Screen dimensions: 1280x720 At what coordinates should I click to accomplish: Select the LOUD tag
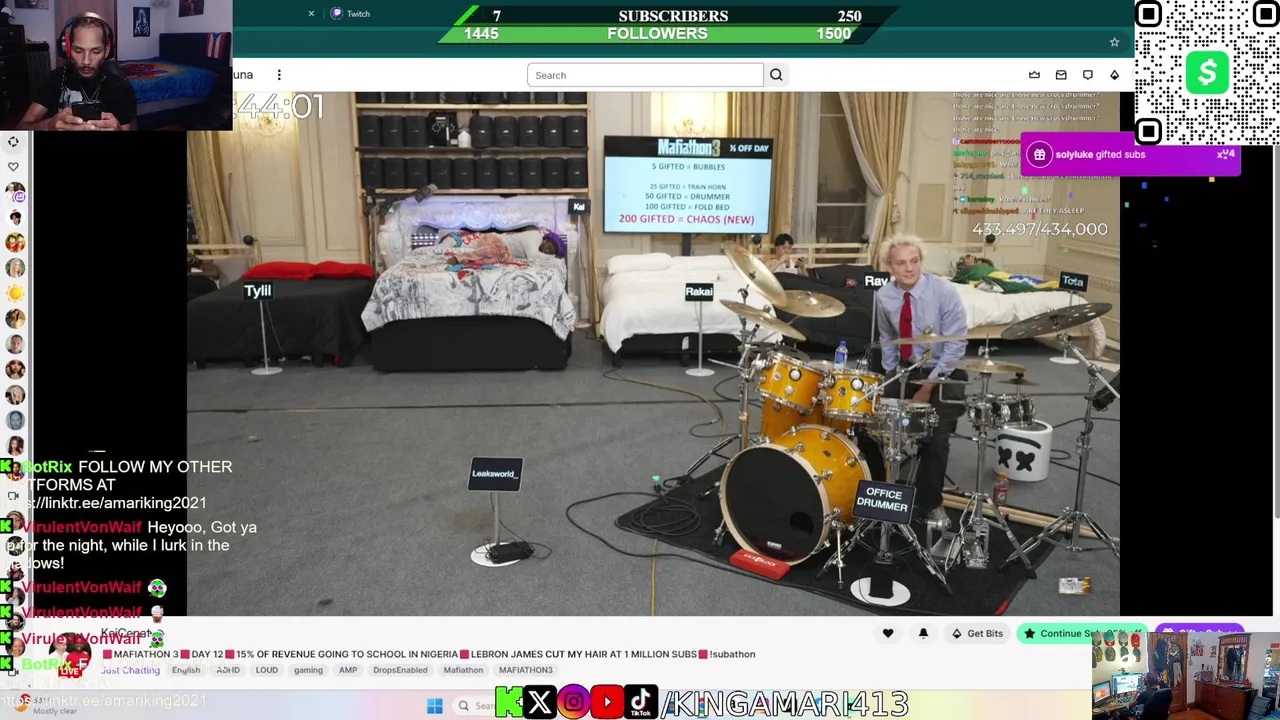(x=266, y=670)
